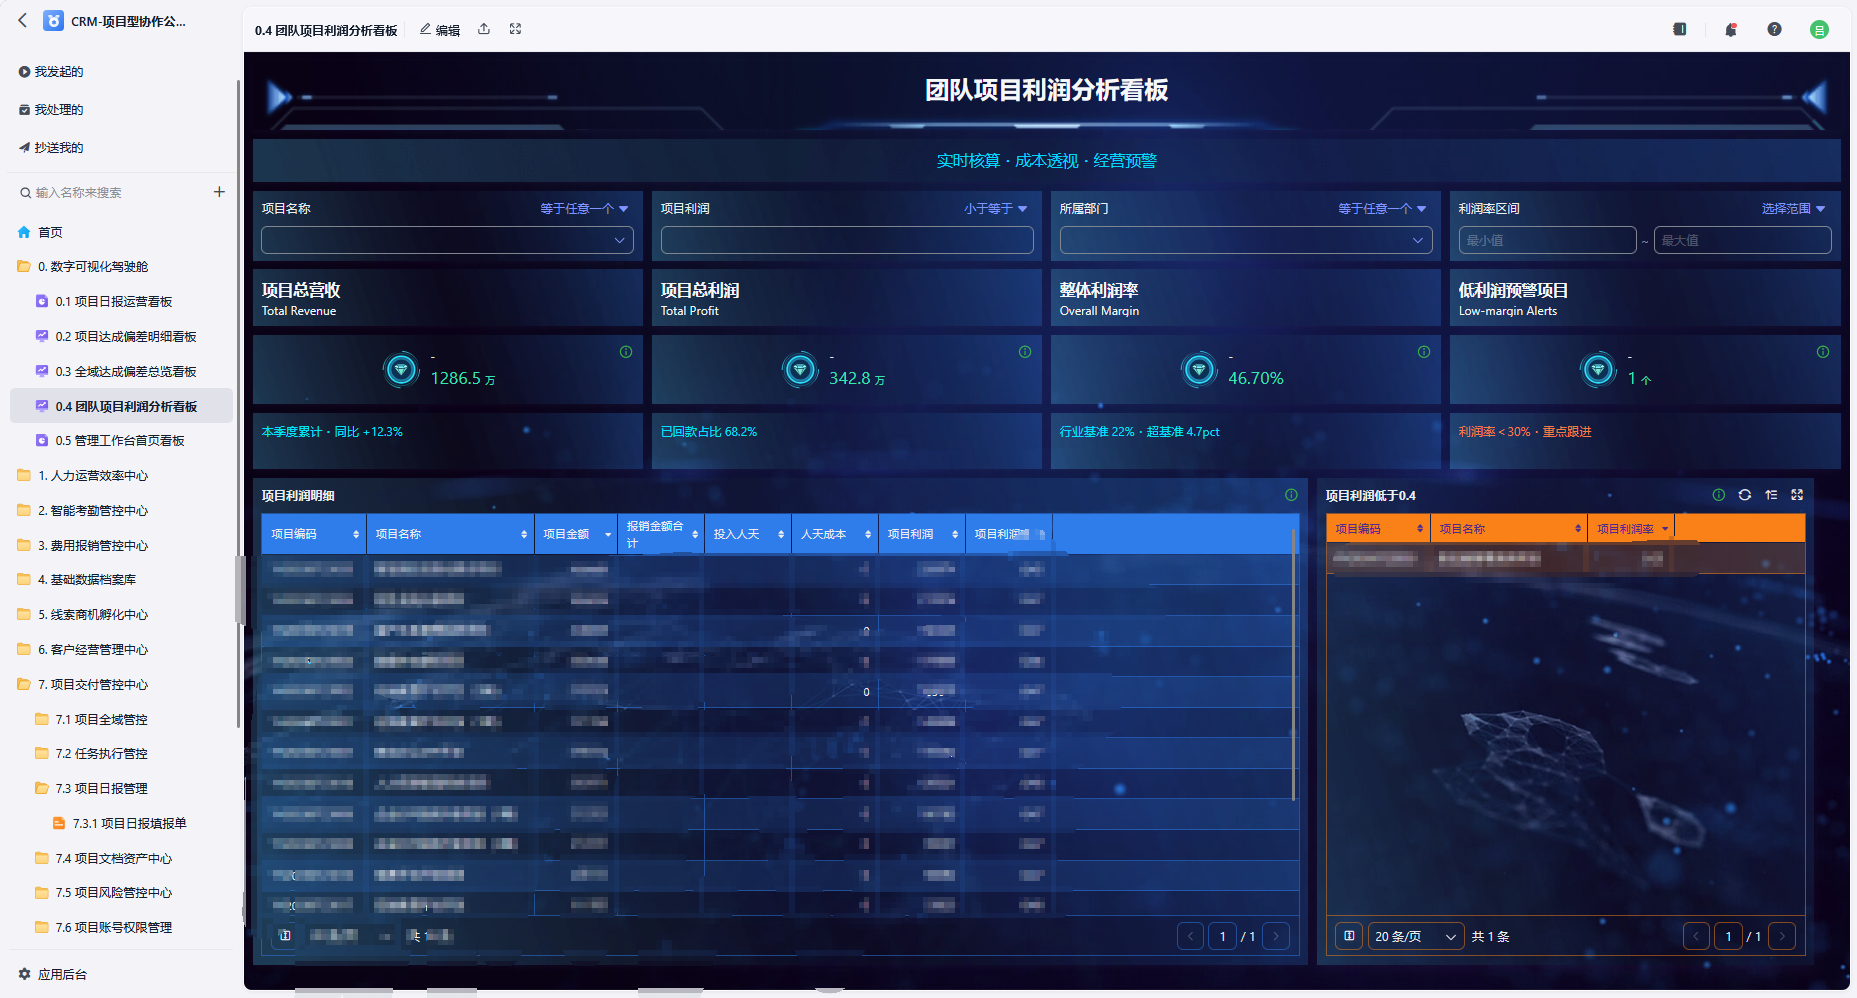This screenshot has height=998, width=1857.
Task: Enter fullscreen via the expand icon in header
Action: coord(515,29)
